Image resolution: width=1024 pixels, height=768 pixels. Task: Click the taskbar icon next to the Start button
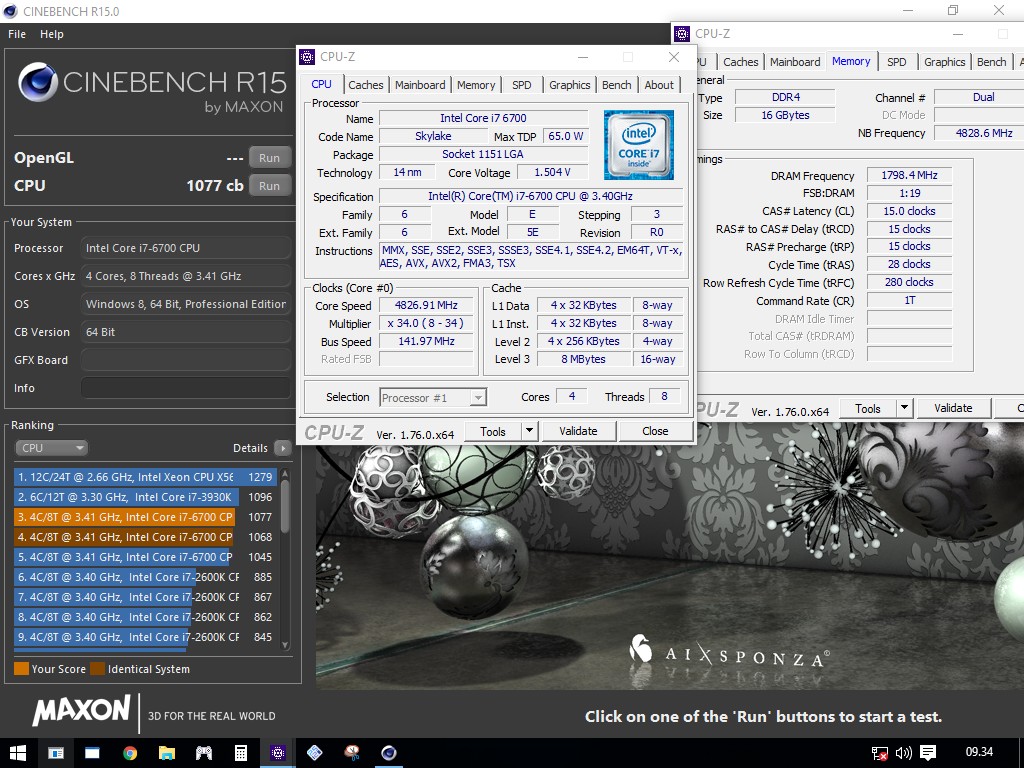pos(56,753)
